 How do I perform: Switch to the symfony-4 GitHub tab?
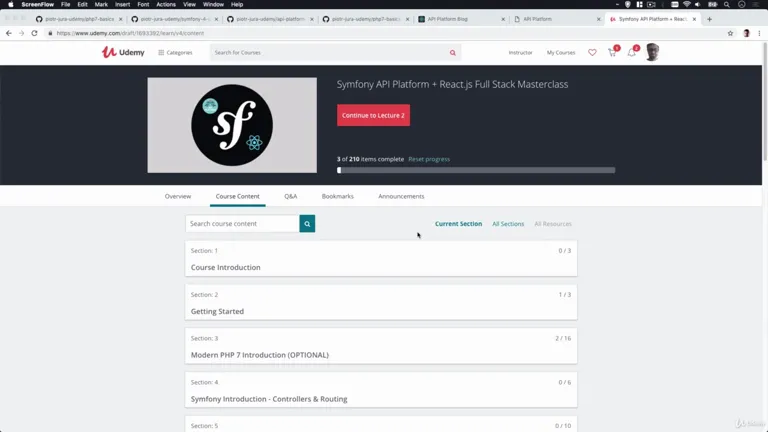174,19
